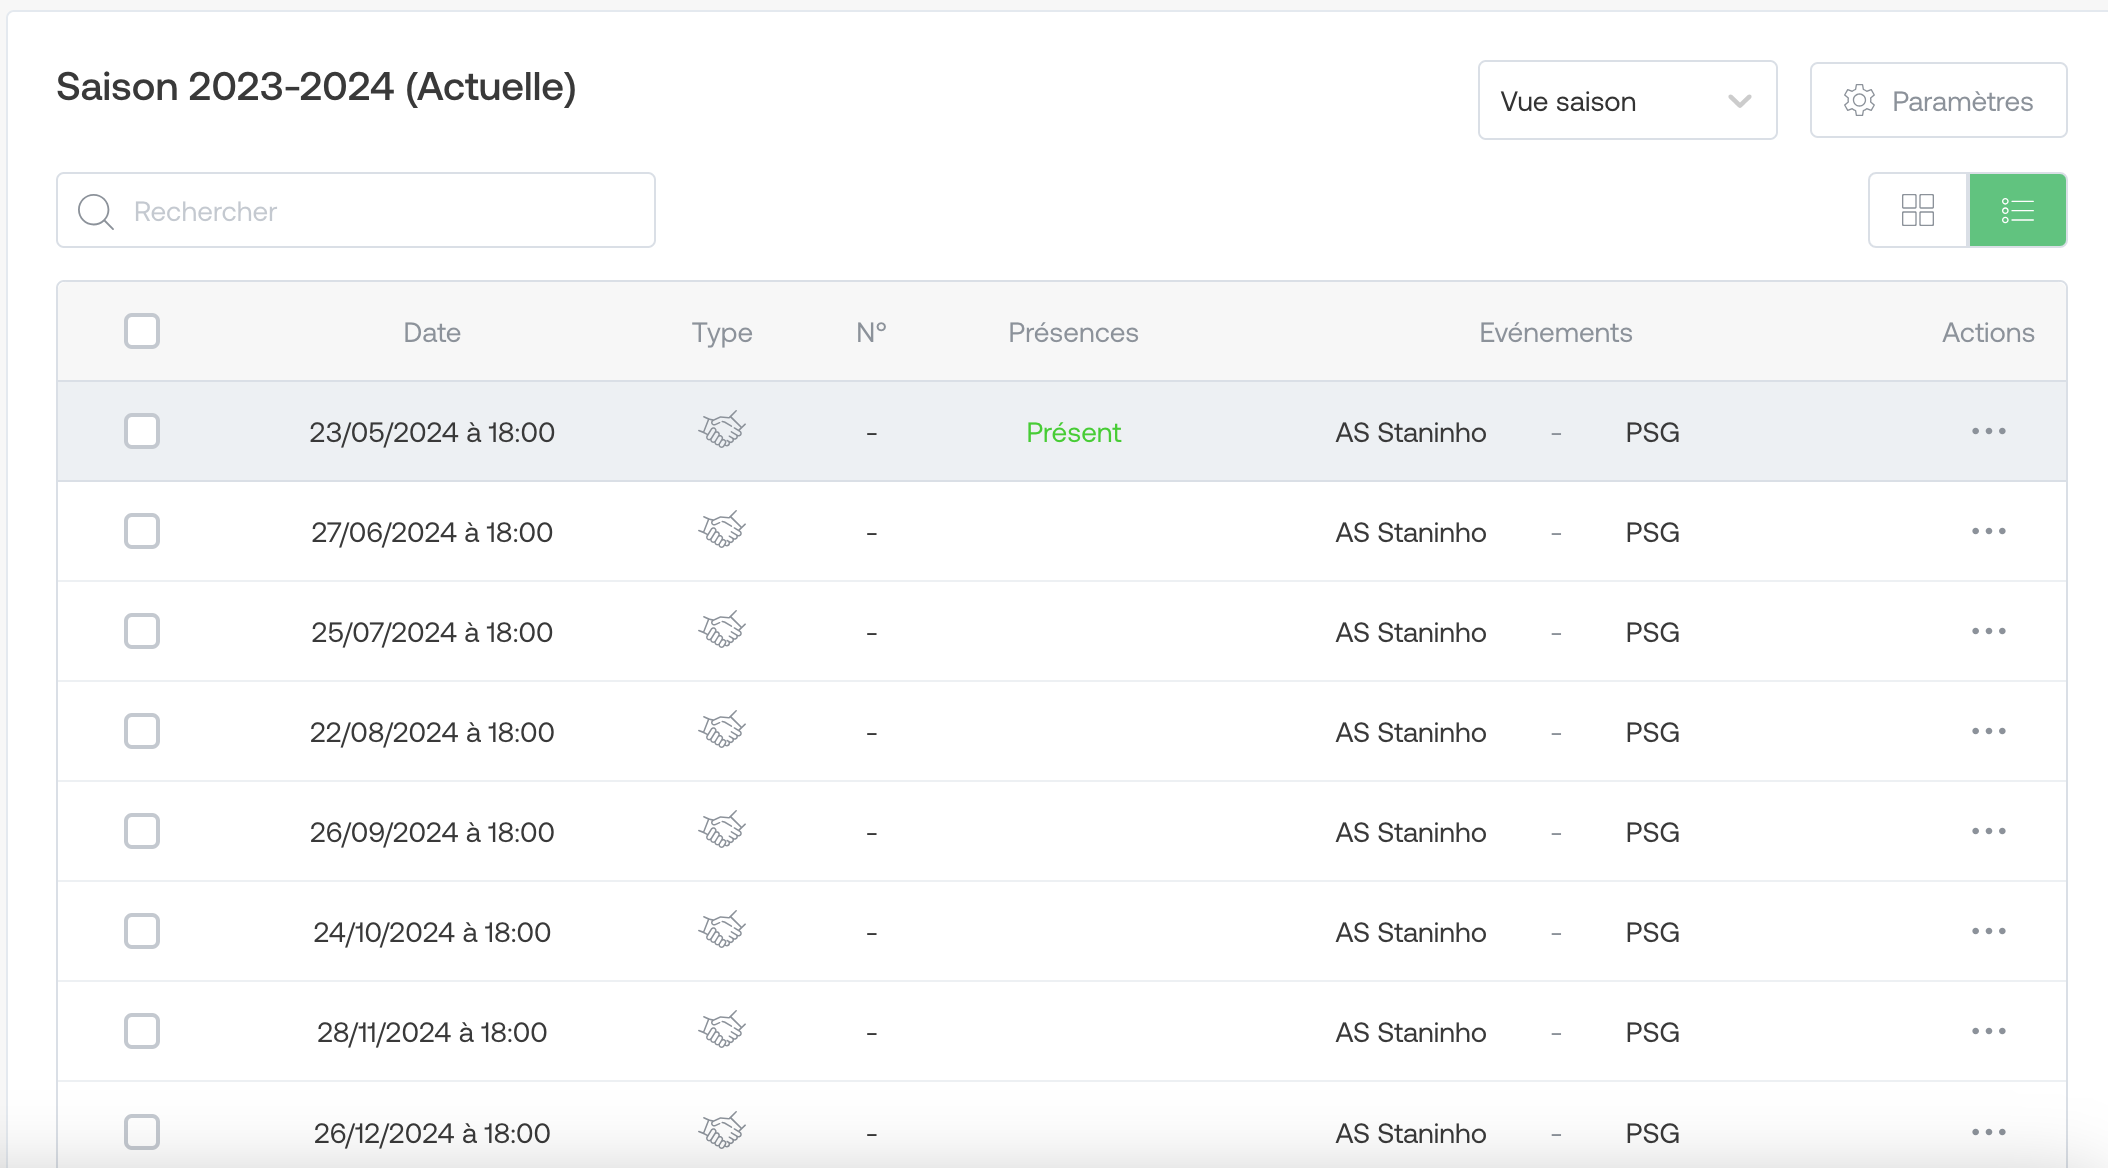Check the 26/12/2024 row checkbox
Screen dimensions: 2108x1168
pos(142,1132)
